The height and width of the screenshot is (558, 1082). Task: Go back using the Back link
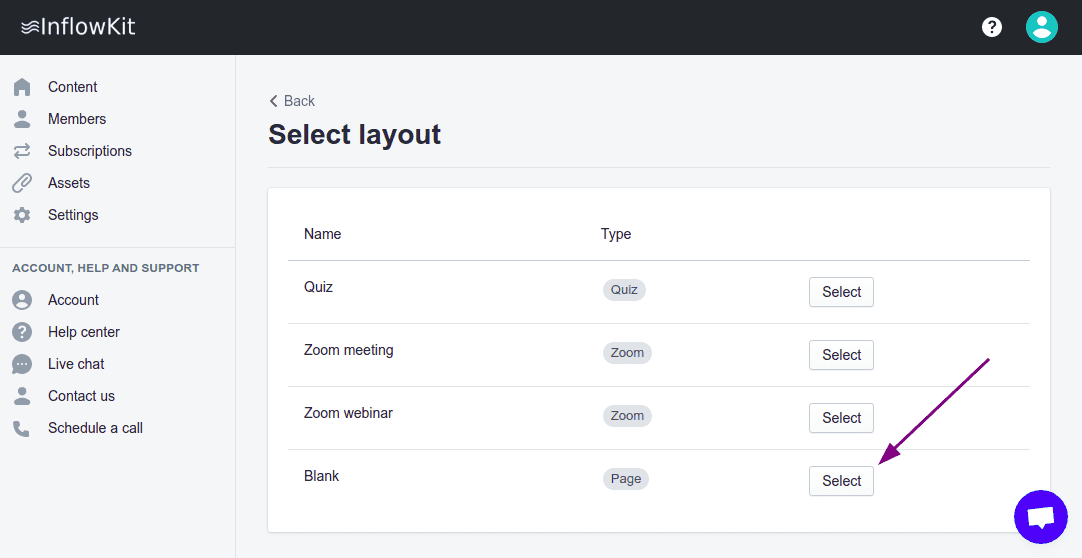tap(292, 101)
